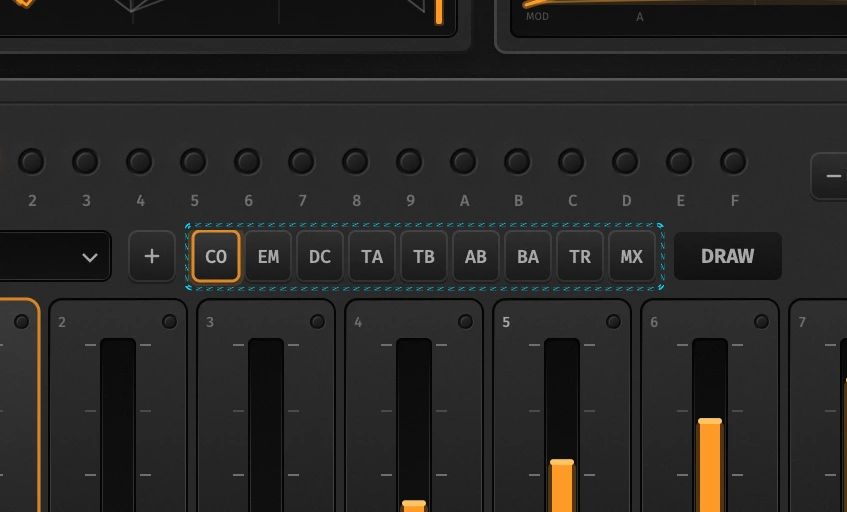Select the AB mode button

[476, 257]
